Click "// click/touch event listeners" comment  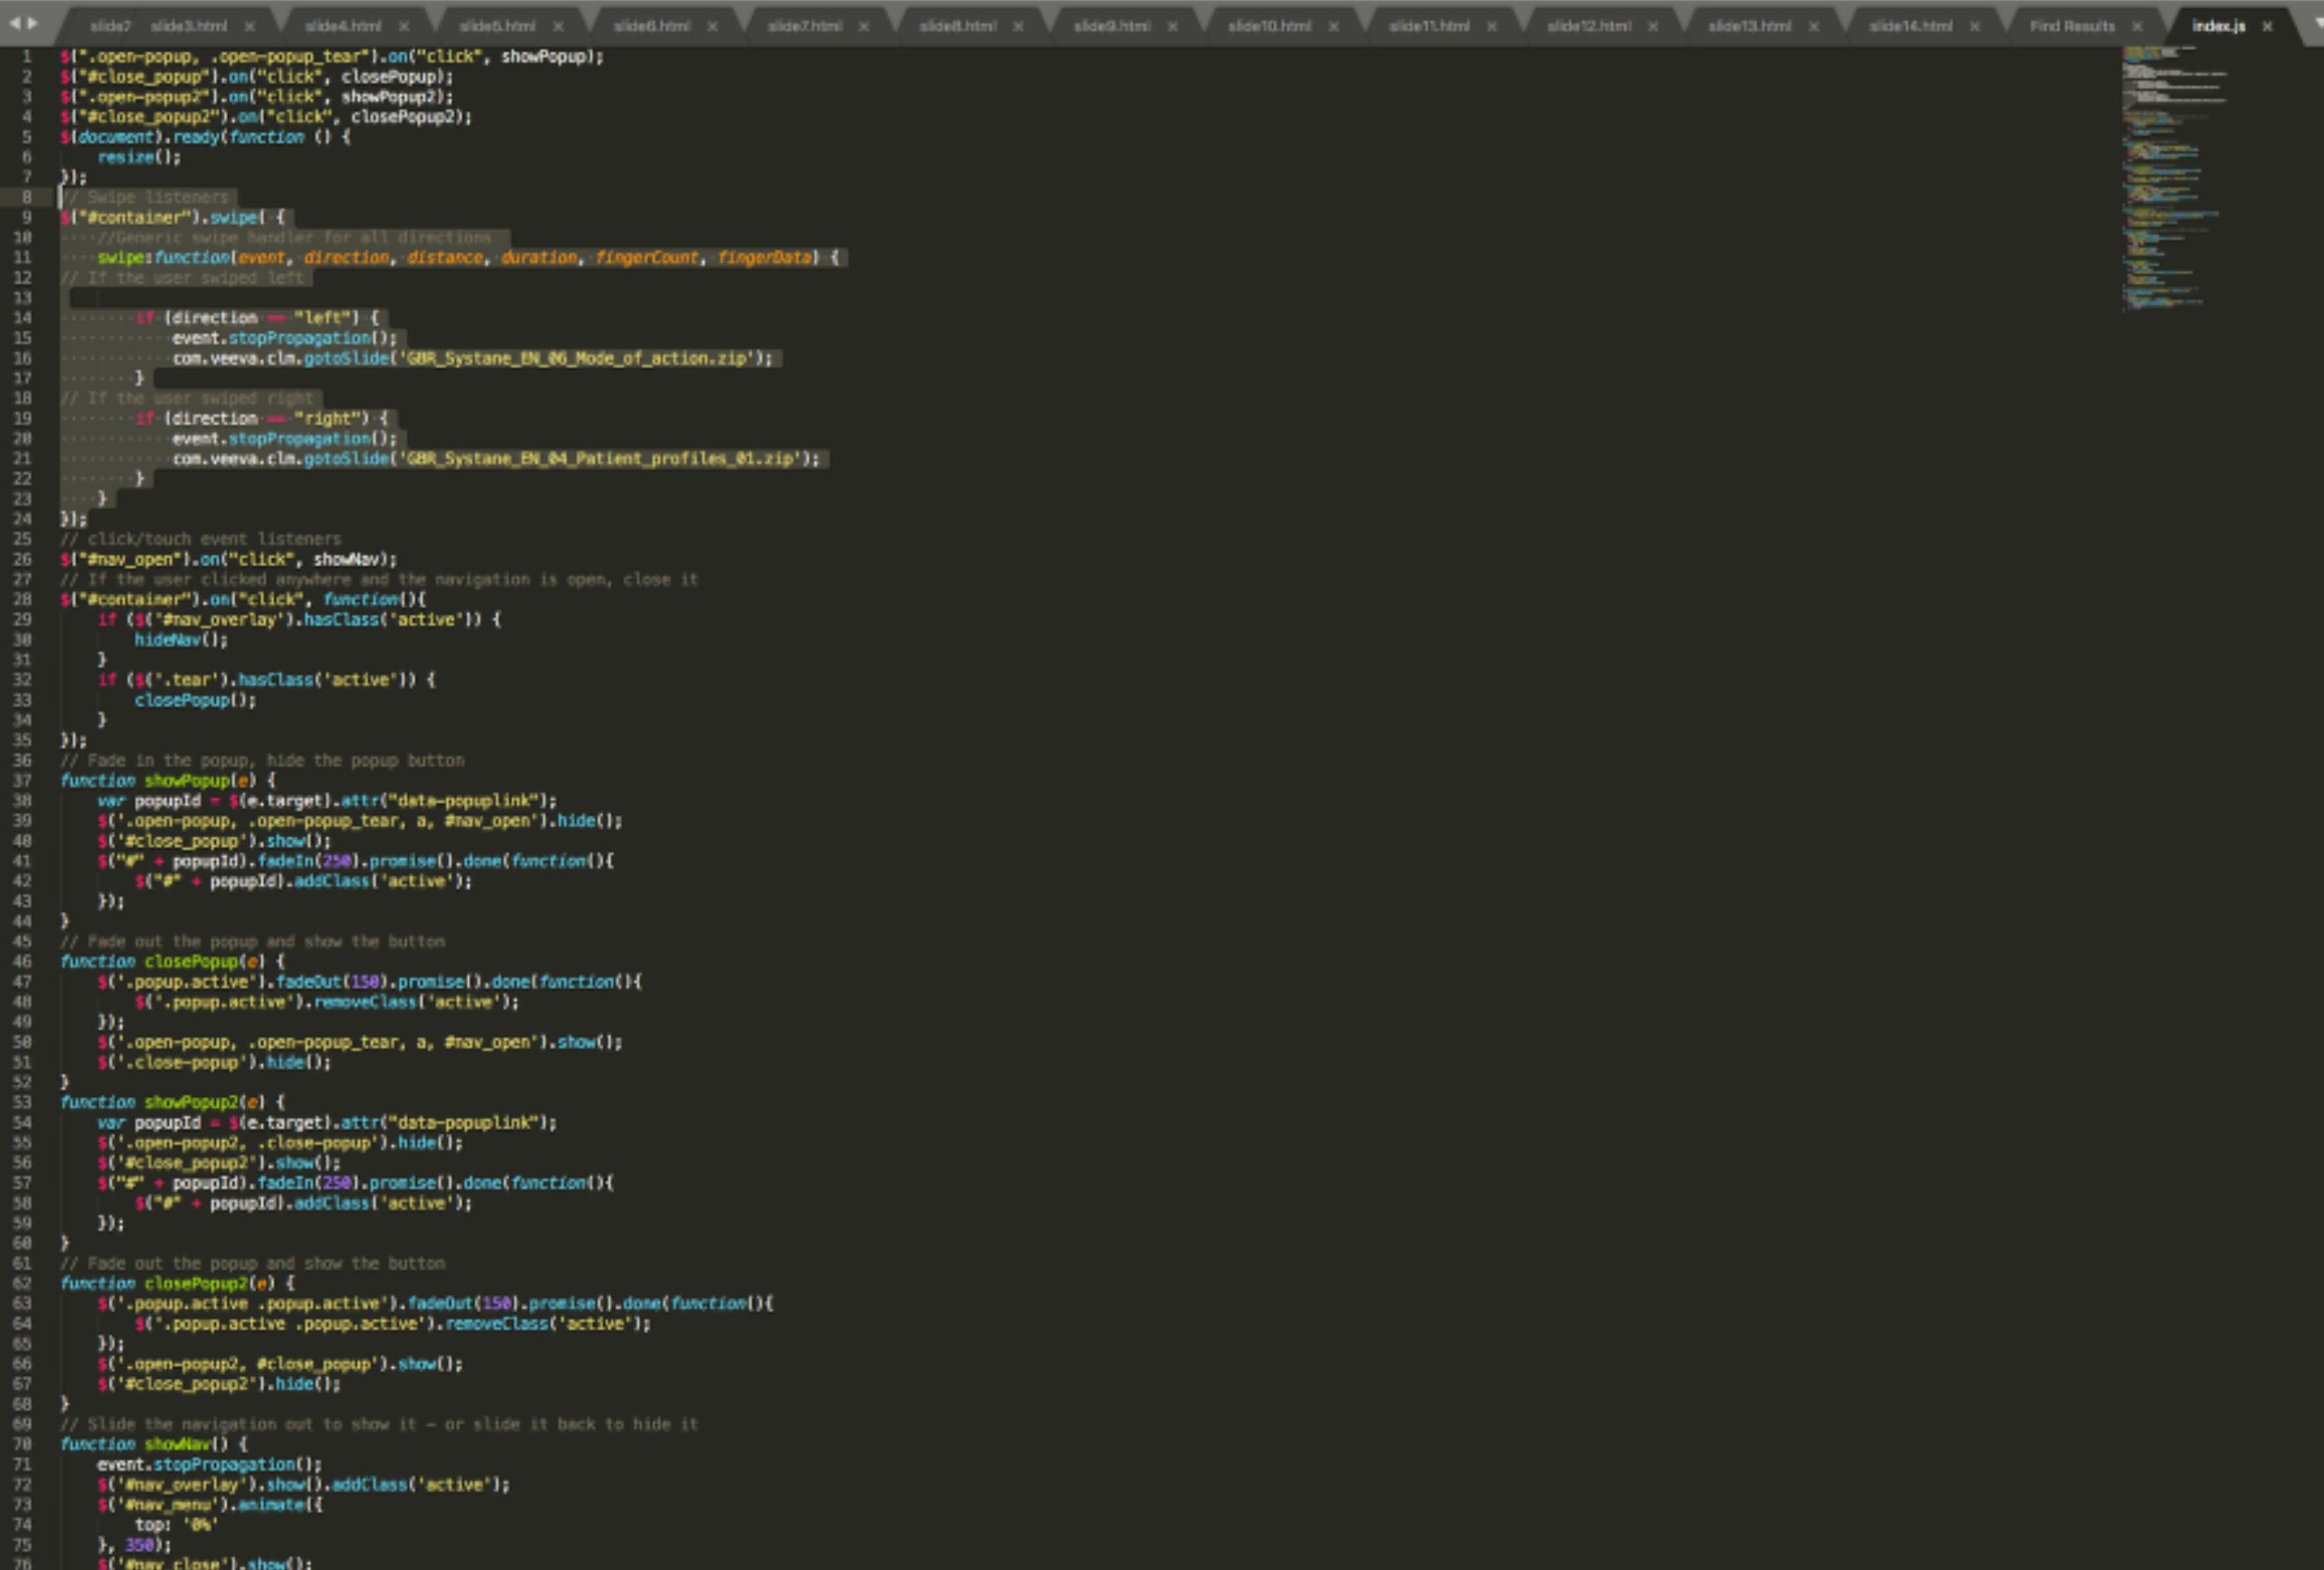(200, 539)
